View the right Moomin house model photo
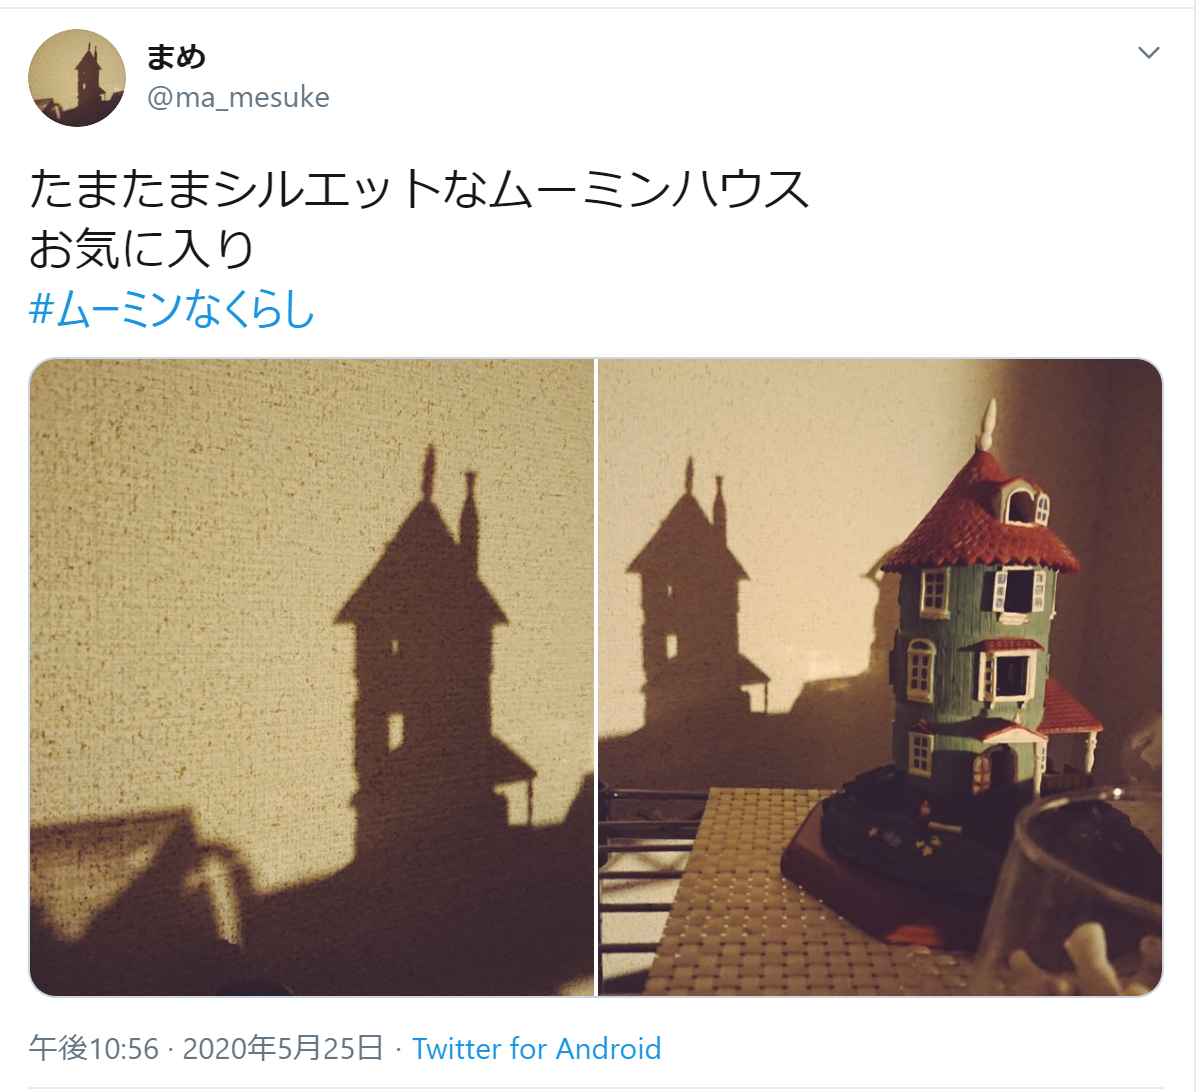 [880, 677]
